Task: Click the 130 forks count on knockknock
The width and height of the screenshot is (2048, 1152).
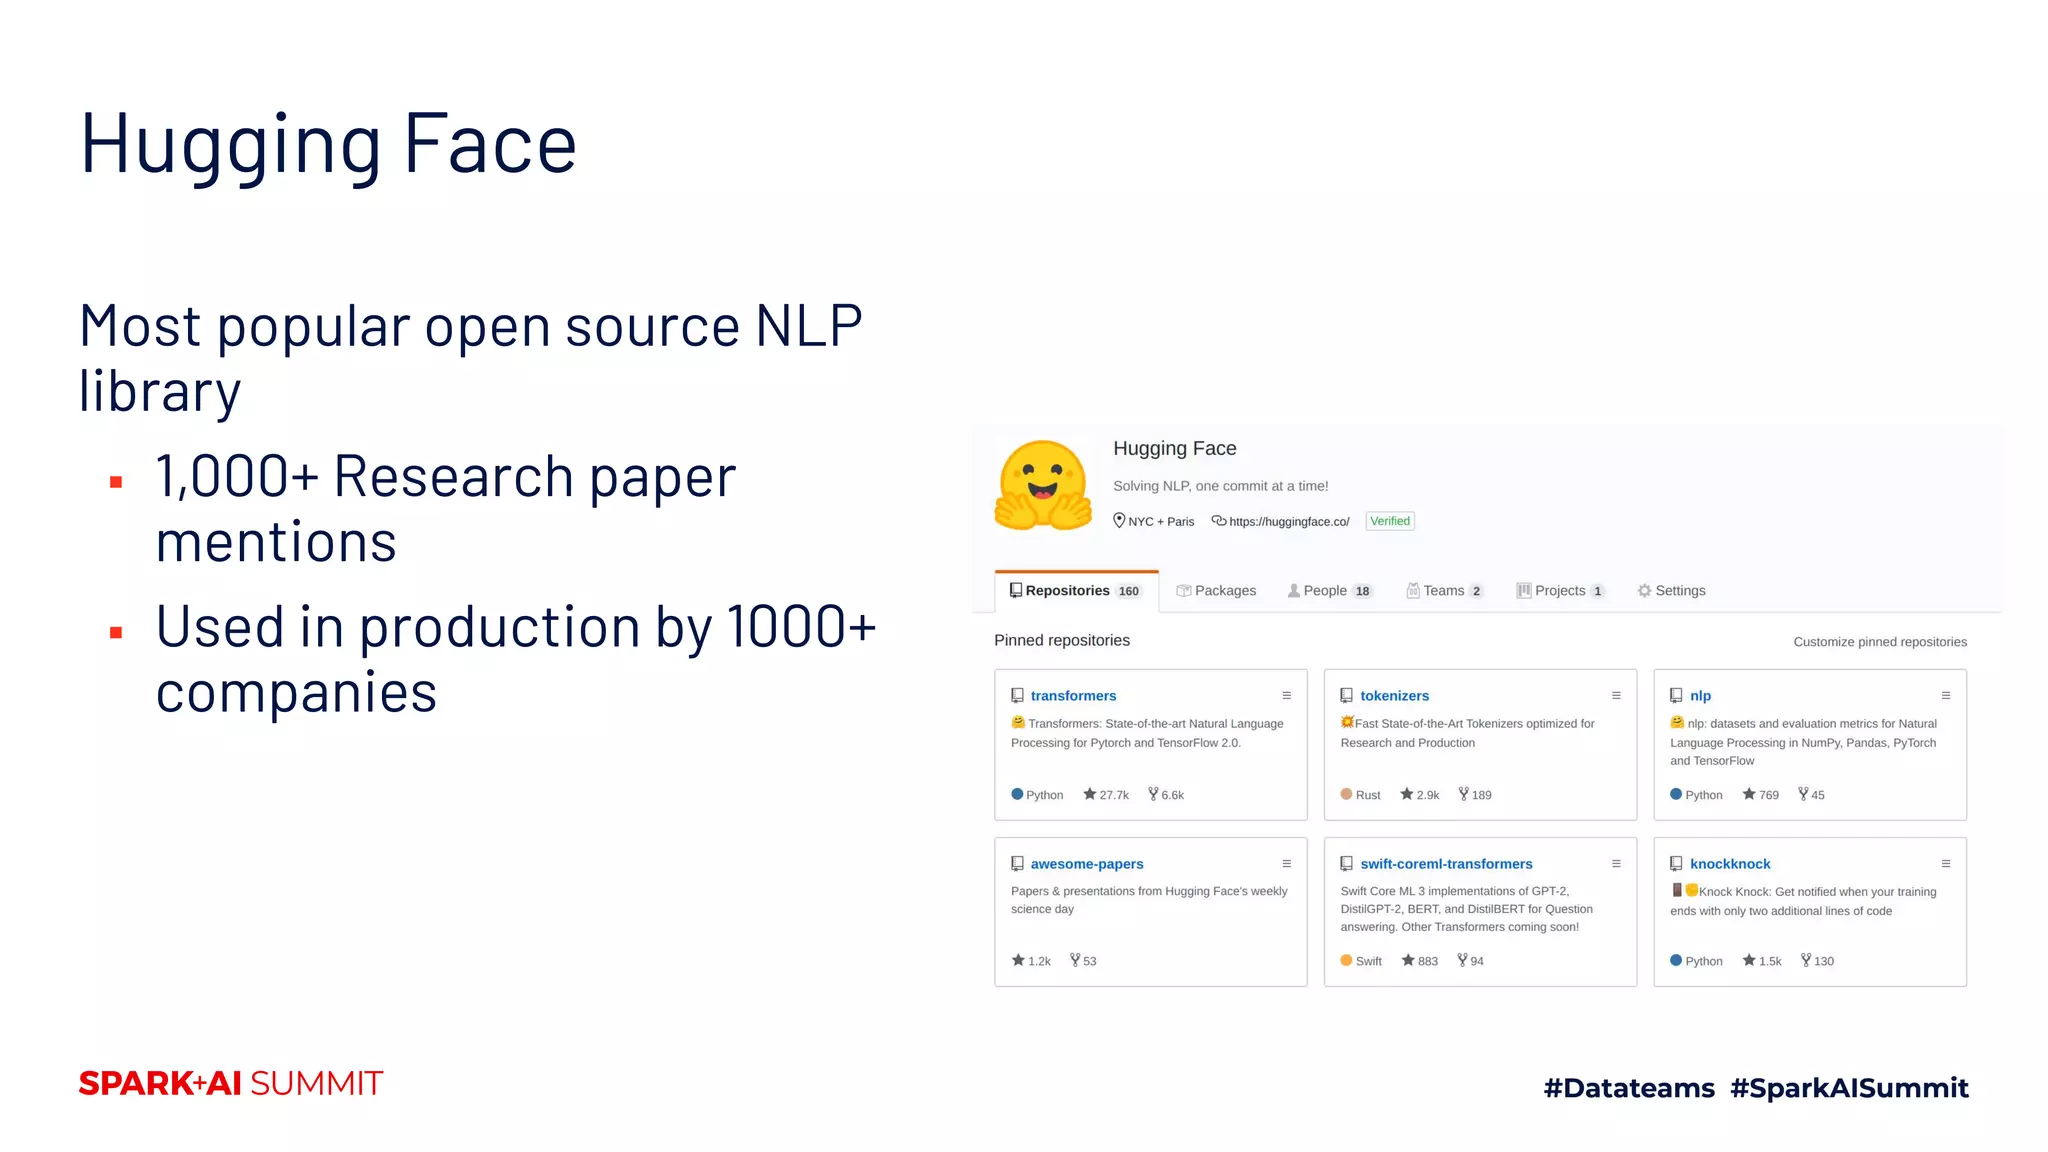Action: click(x=1817, y=961)
